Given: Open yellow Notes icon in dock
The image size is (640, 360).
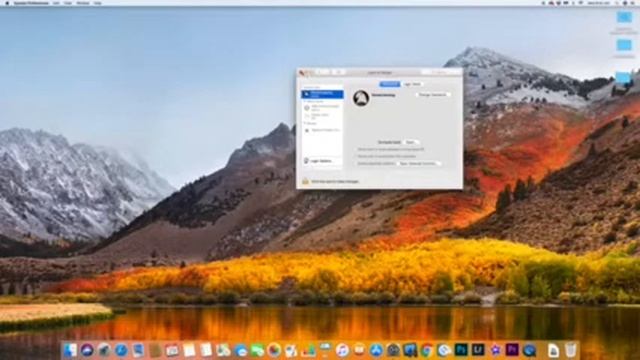Looking at the screenshot, I should point(189,350).
